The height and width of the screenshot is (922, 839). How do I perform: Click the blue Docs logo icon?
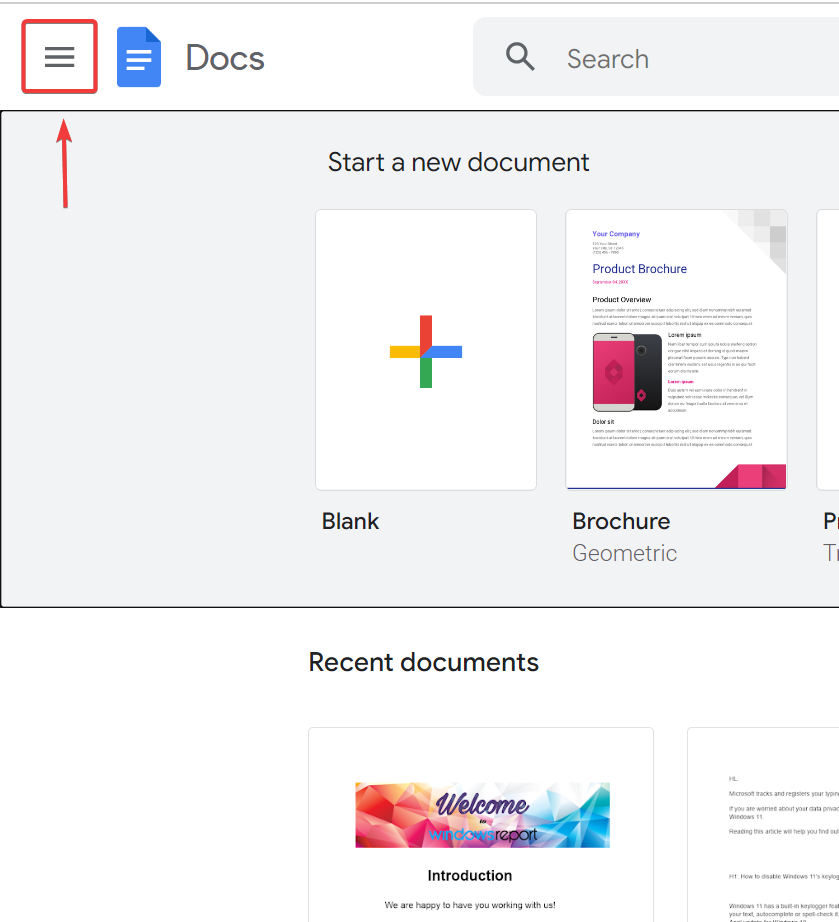(139, 57)
